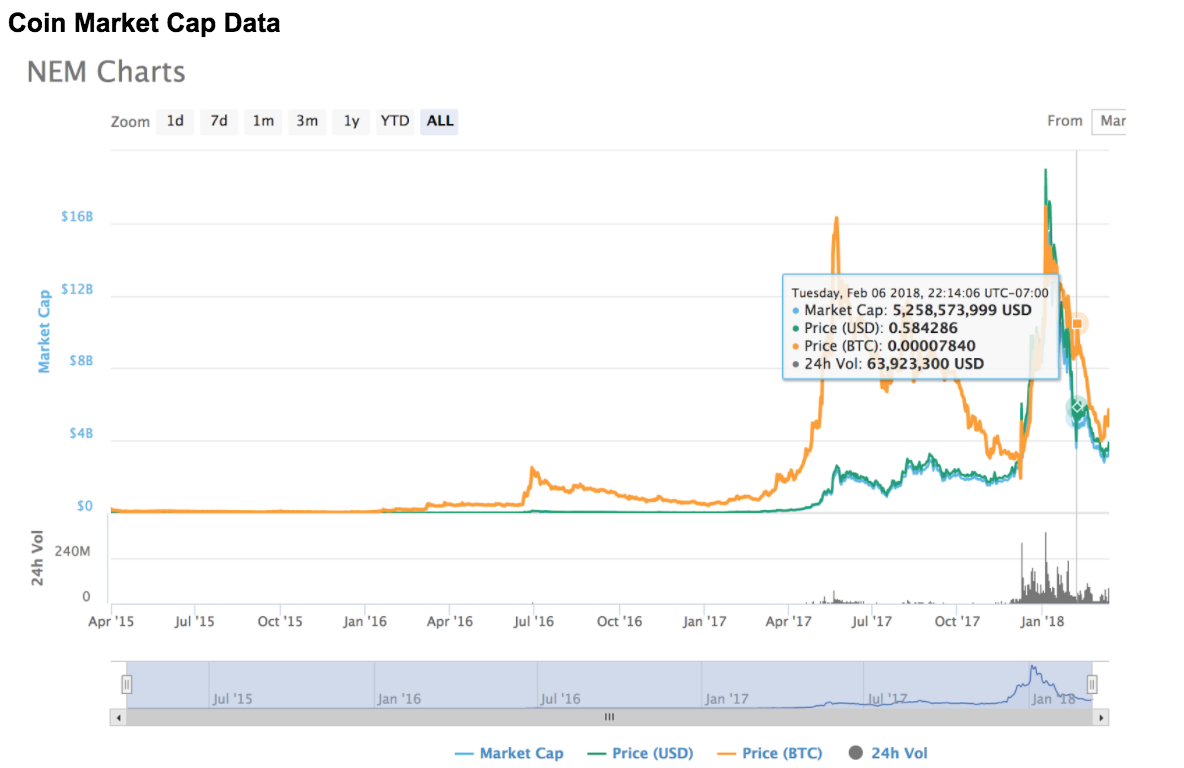Click the Coin Market Cap Data title
Viewport: 1184px width, 768px height.
coord(144,23)
